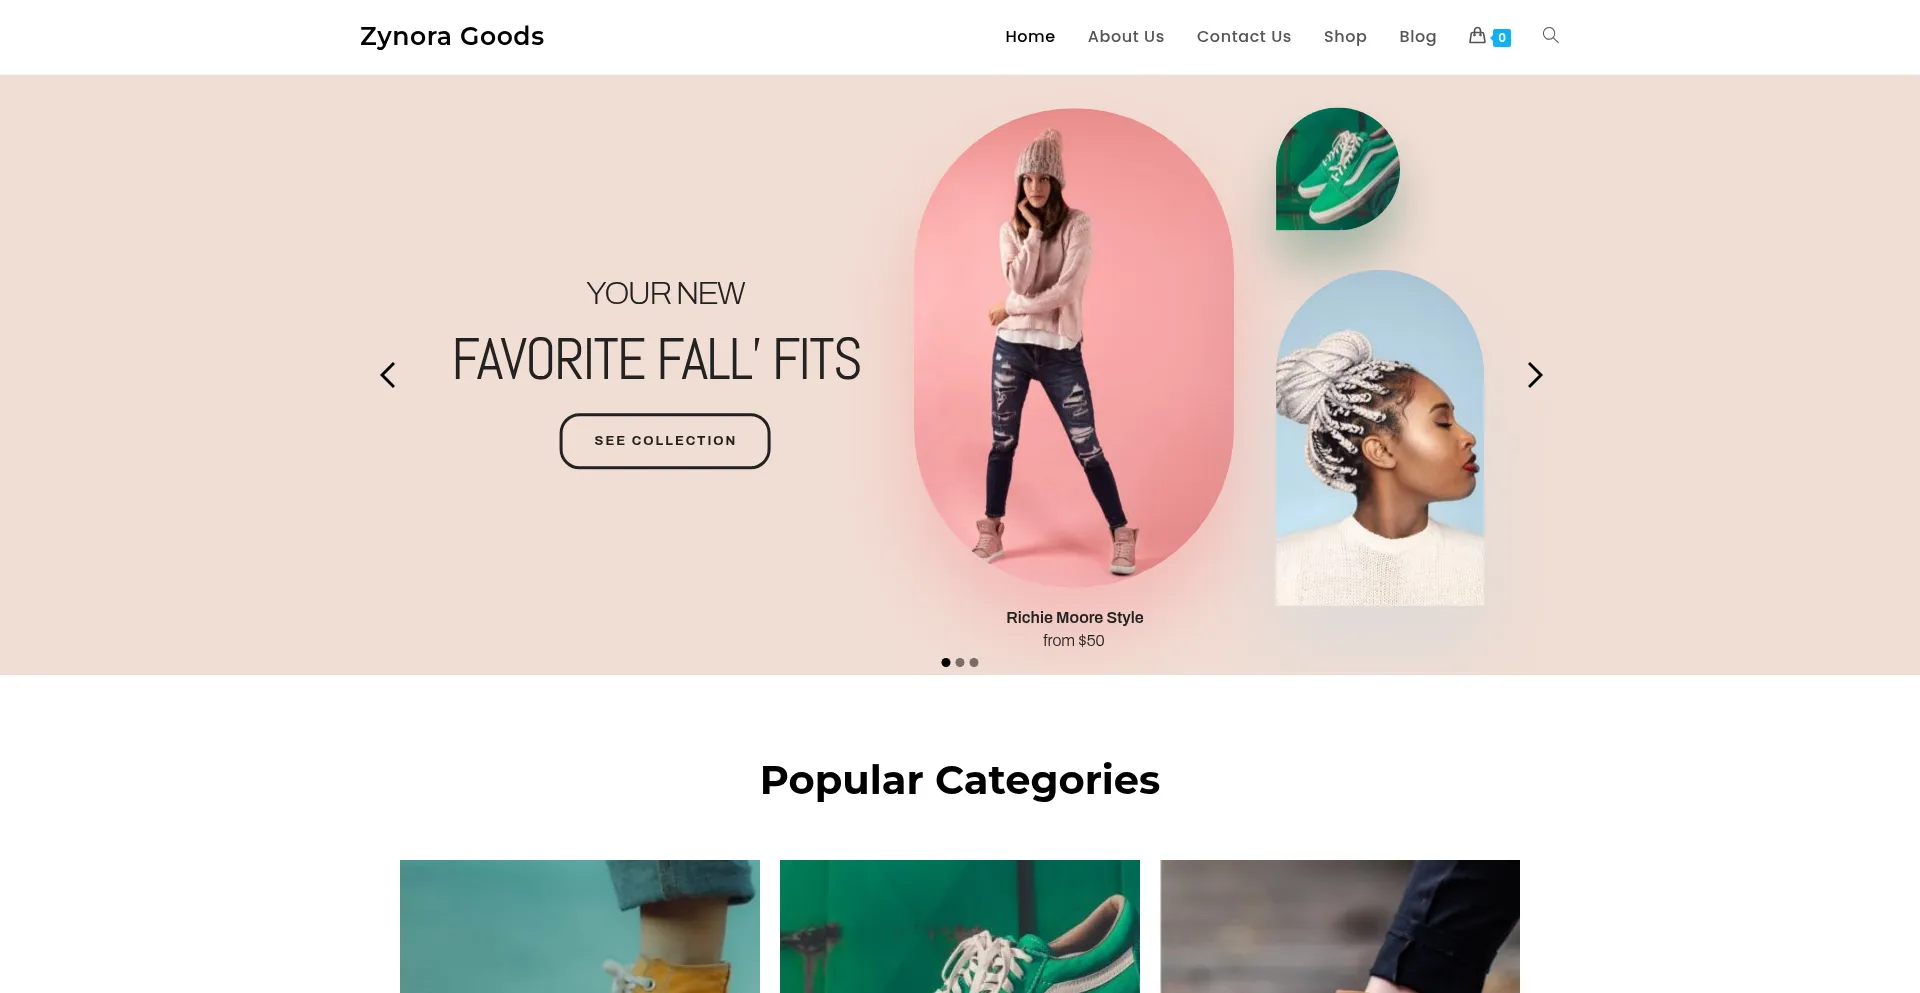Click the Zynora Goods logo
The height and width of the screenshot is (993, 1920).
452,36
